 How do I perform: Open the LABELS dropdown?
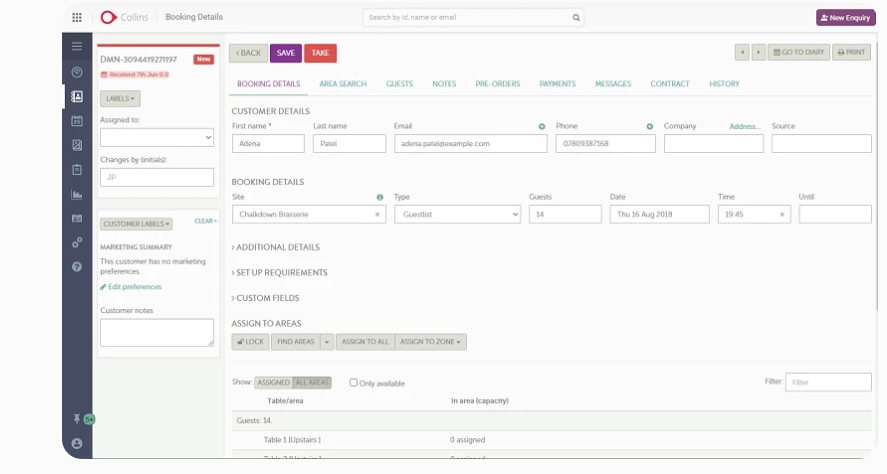point(120,98)
